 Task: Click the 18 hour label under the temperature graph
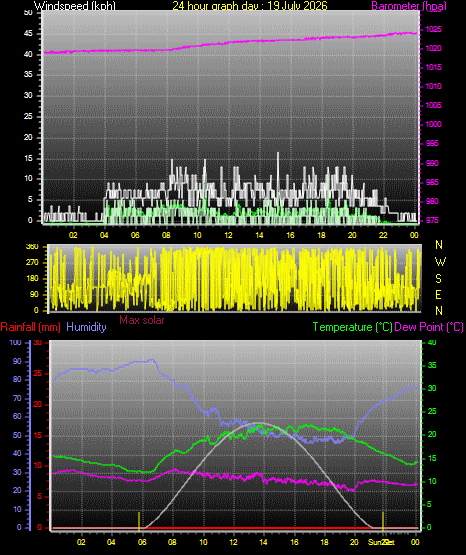coord(324,542)
